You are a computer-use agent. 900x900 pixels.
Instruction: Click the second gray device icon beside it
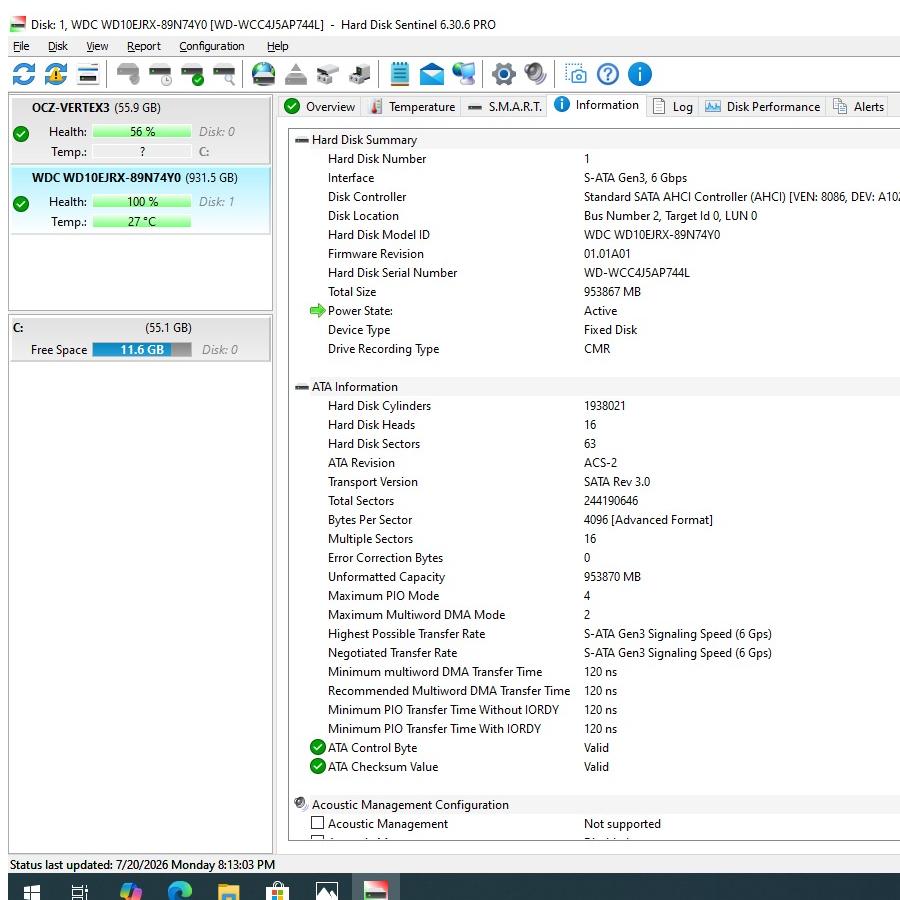(x=360, y=74)
